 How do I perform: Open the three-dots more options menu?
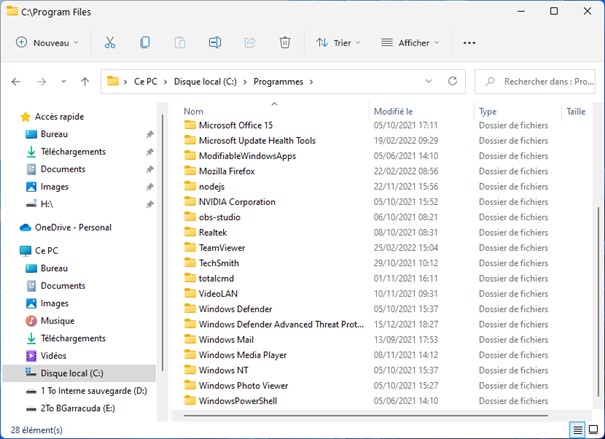tap(470, 43)
